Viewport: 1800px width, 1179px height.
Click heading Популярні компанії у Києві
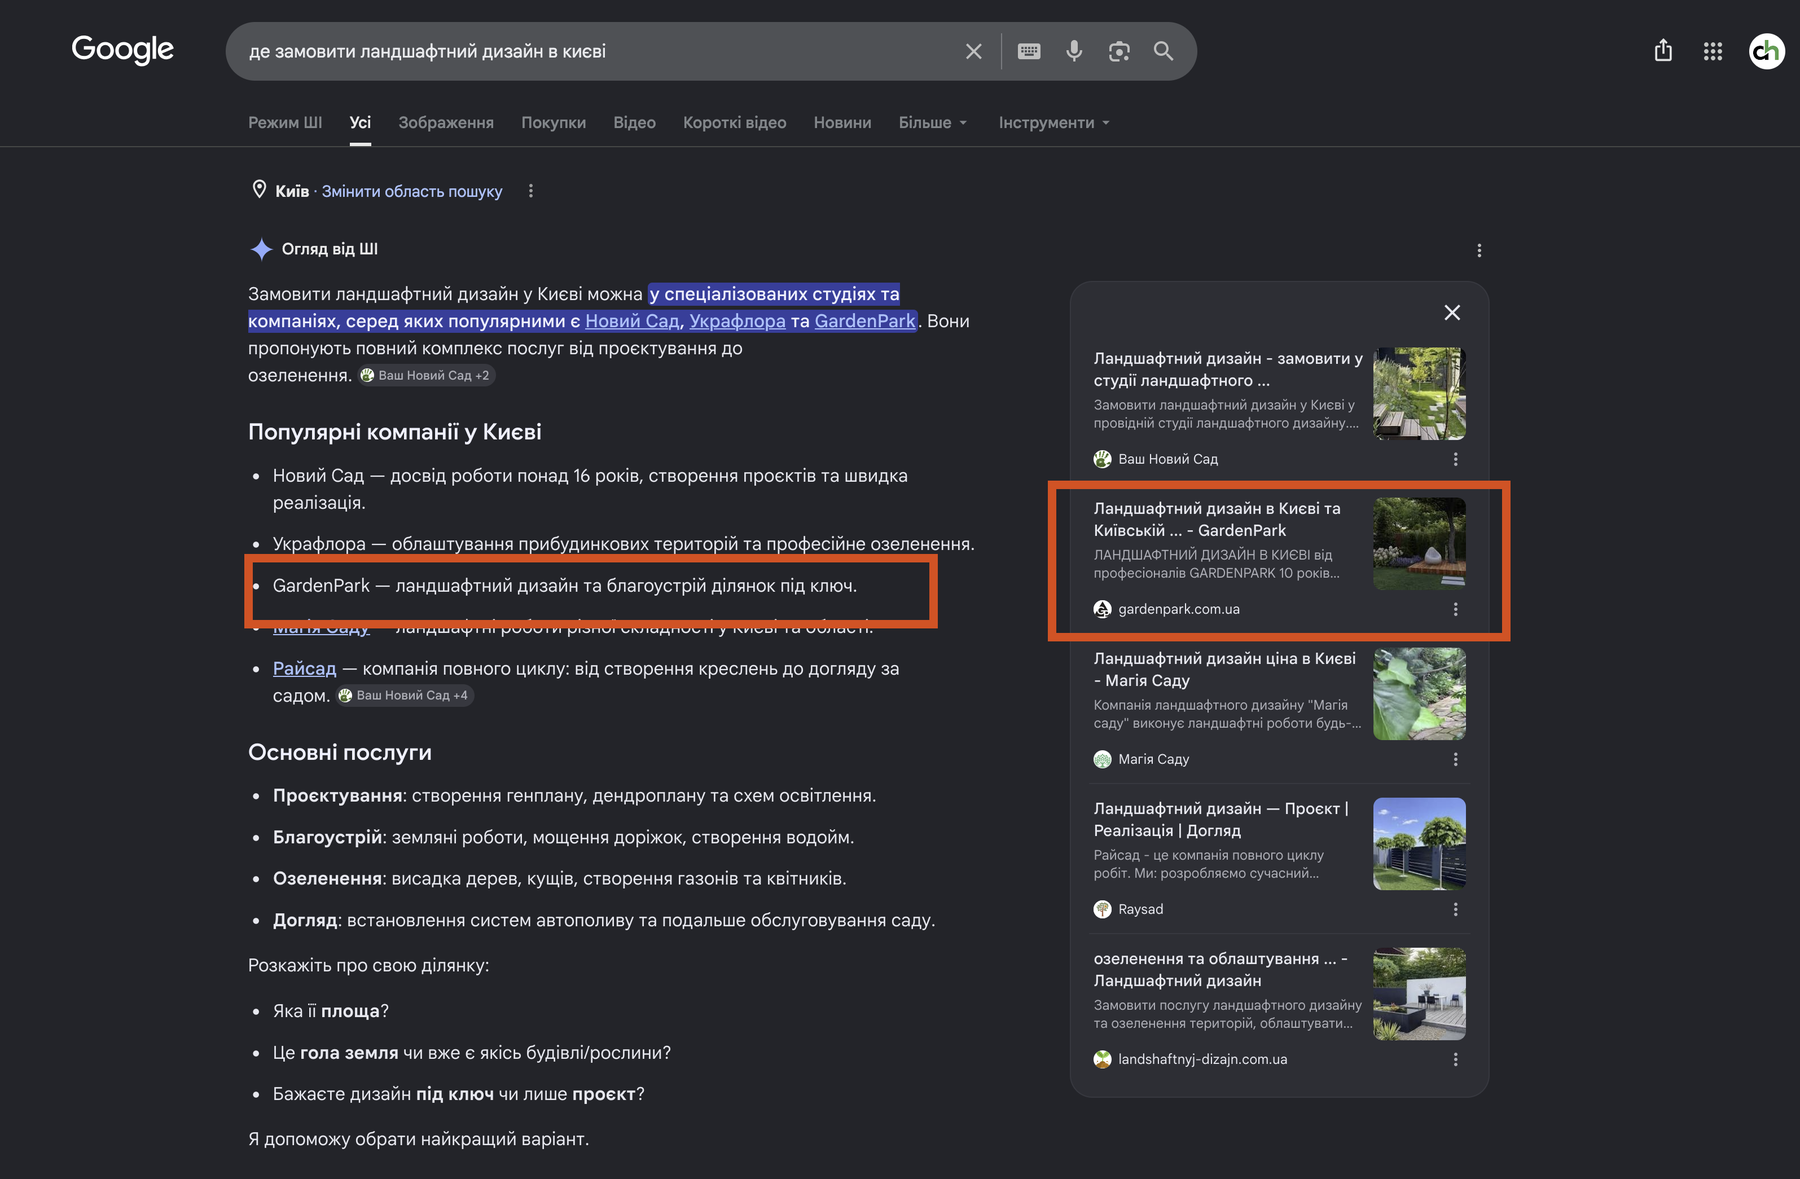tap(395, 432)
